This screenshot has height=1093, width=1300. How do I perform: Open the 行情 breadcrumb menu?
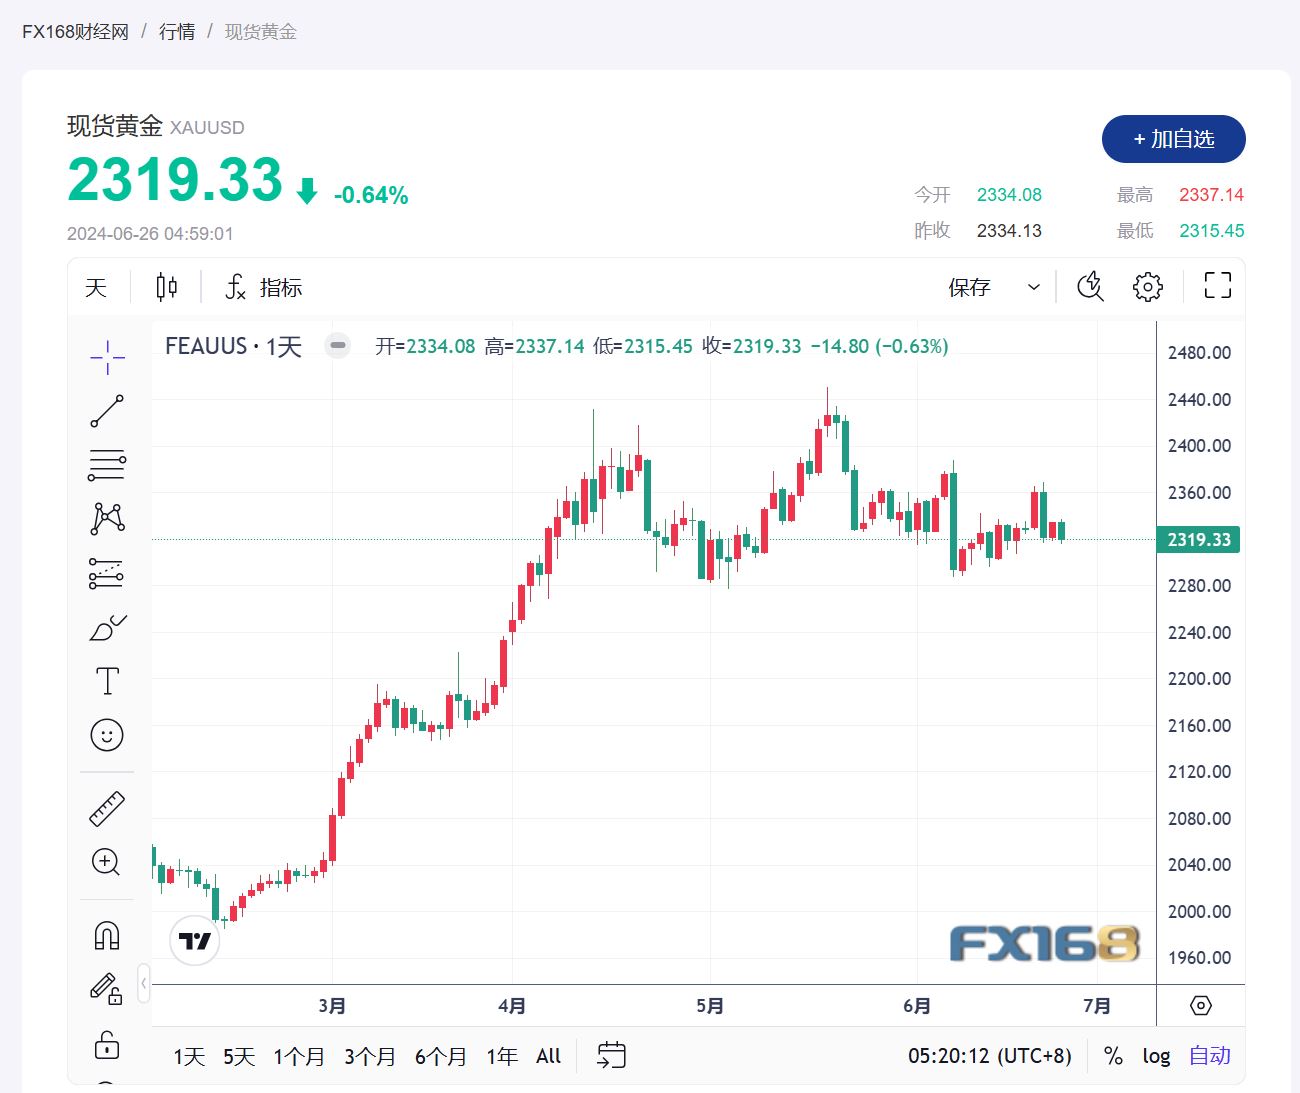pos(176,31)
